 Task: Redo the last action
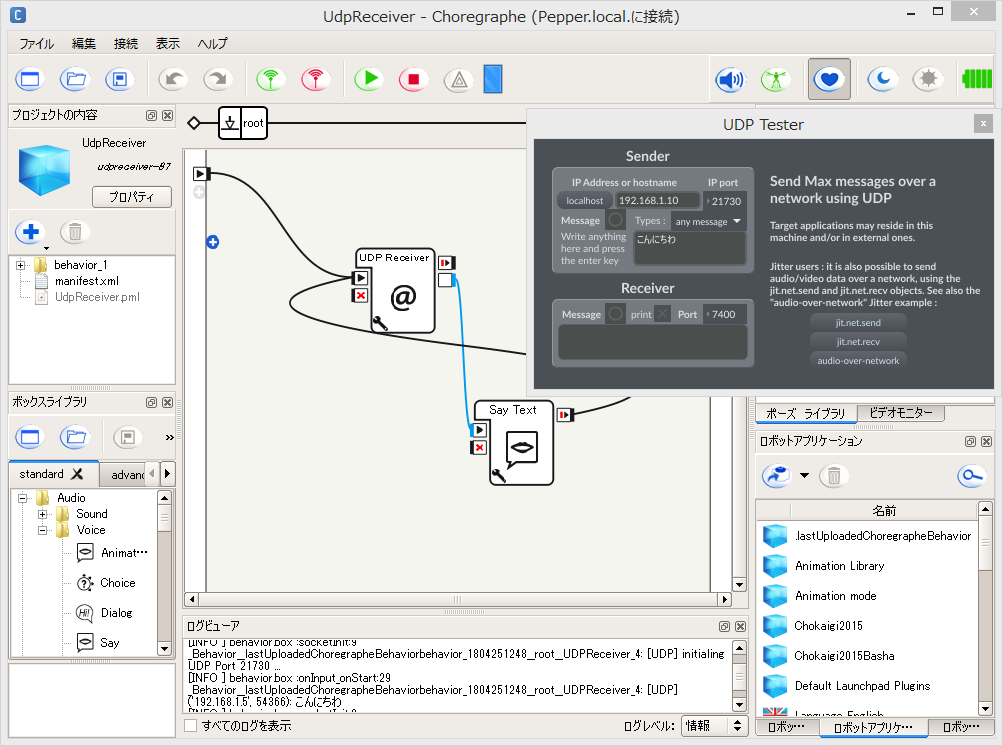[218, 80]
